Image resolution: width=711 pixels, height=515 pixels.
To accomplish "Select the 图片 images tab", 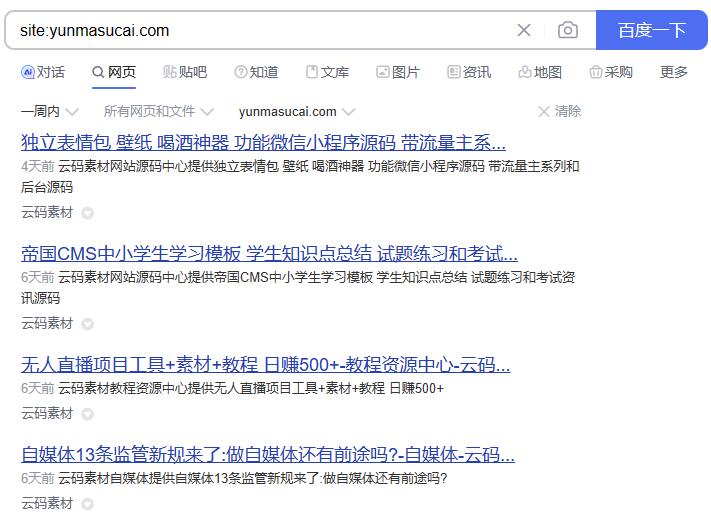I will tap(398, 72).
